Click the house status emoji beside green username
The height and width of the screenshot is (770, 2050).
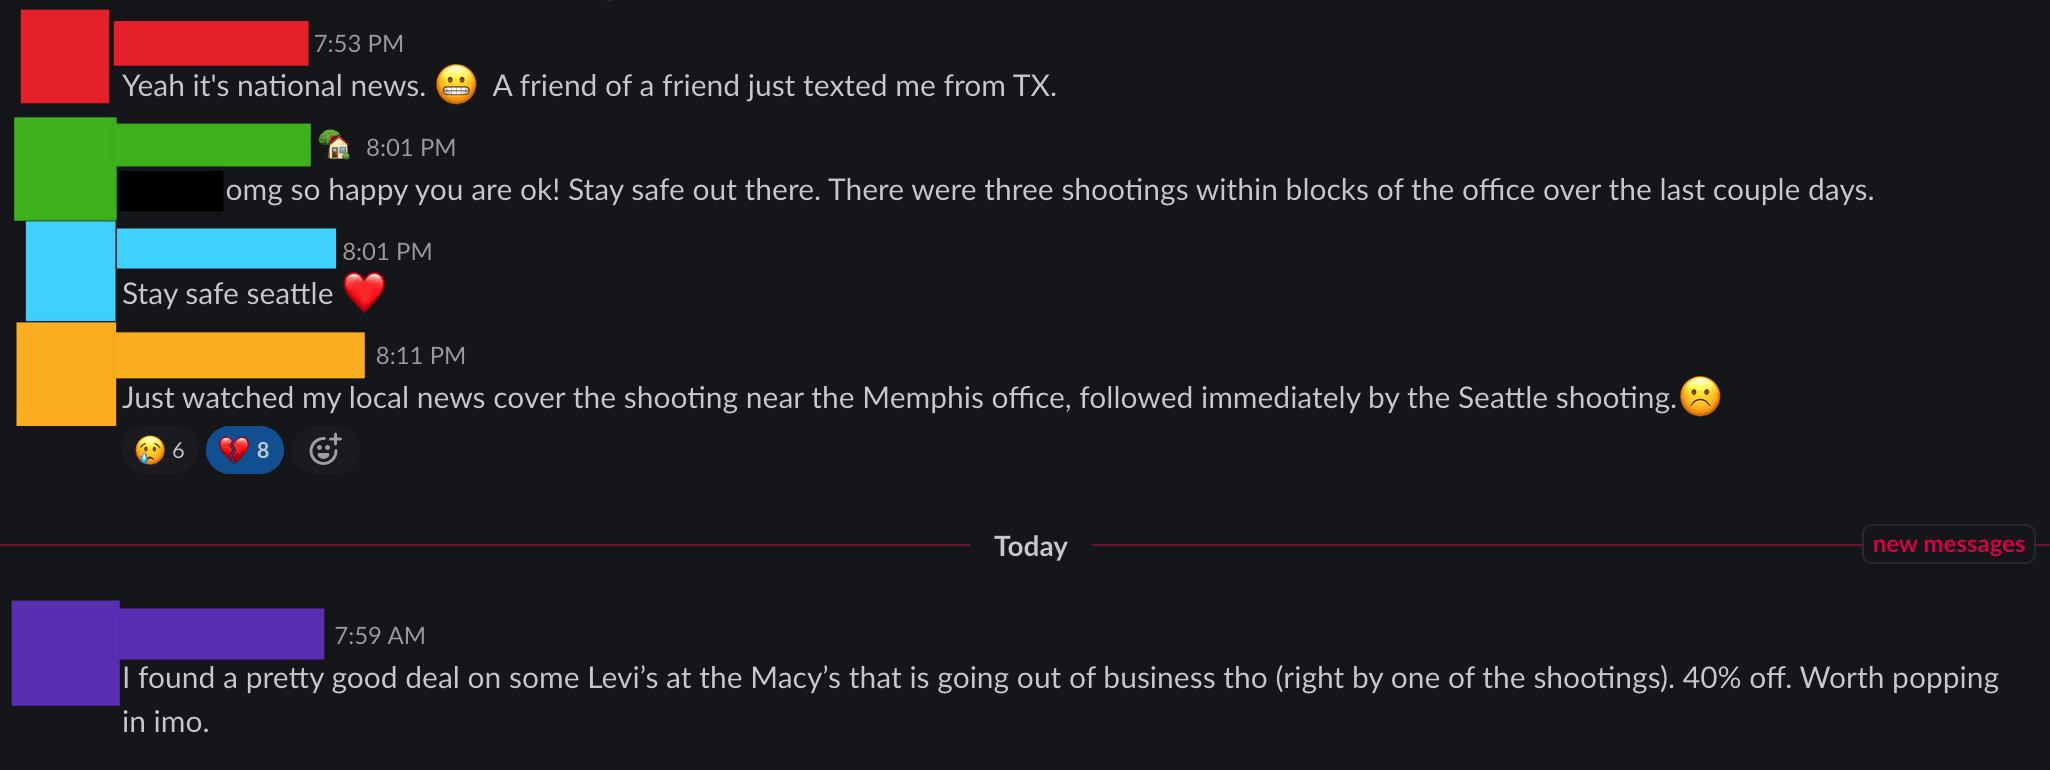(x=335, y=146)
